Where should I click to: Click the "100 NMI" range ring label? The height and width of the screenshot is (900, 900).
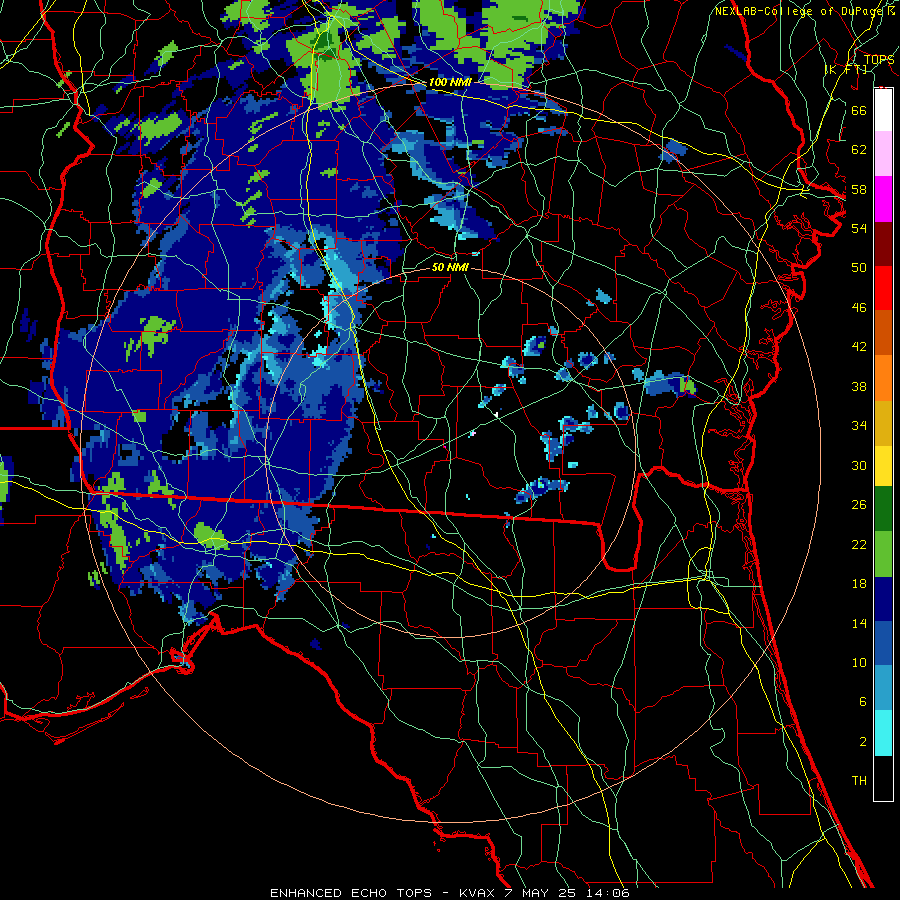(450, 82)
